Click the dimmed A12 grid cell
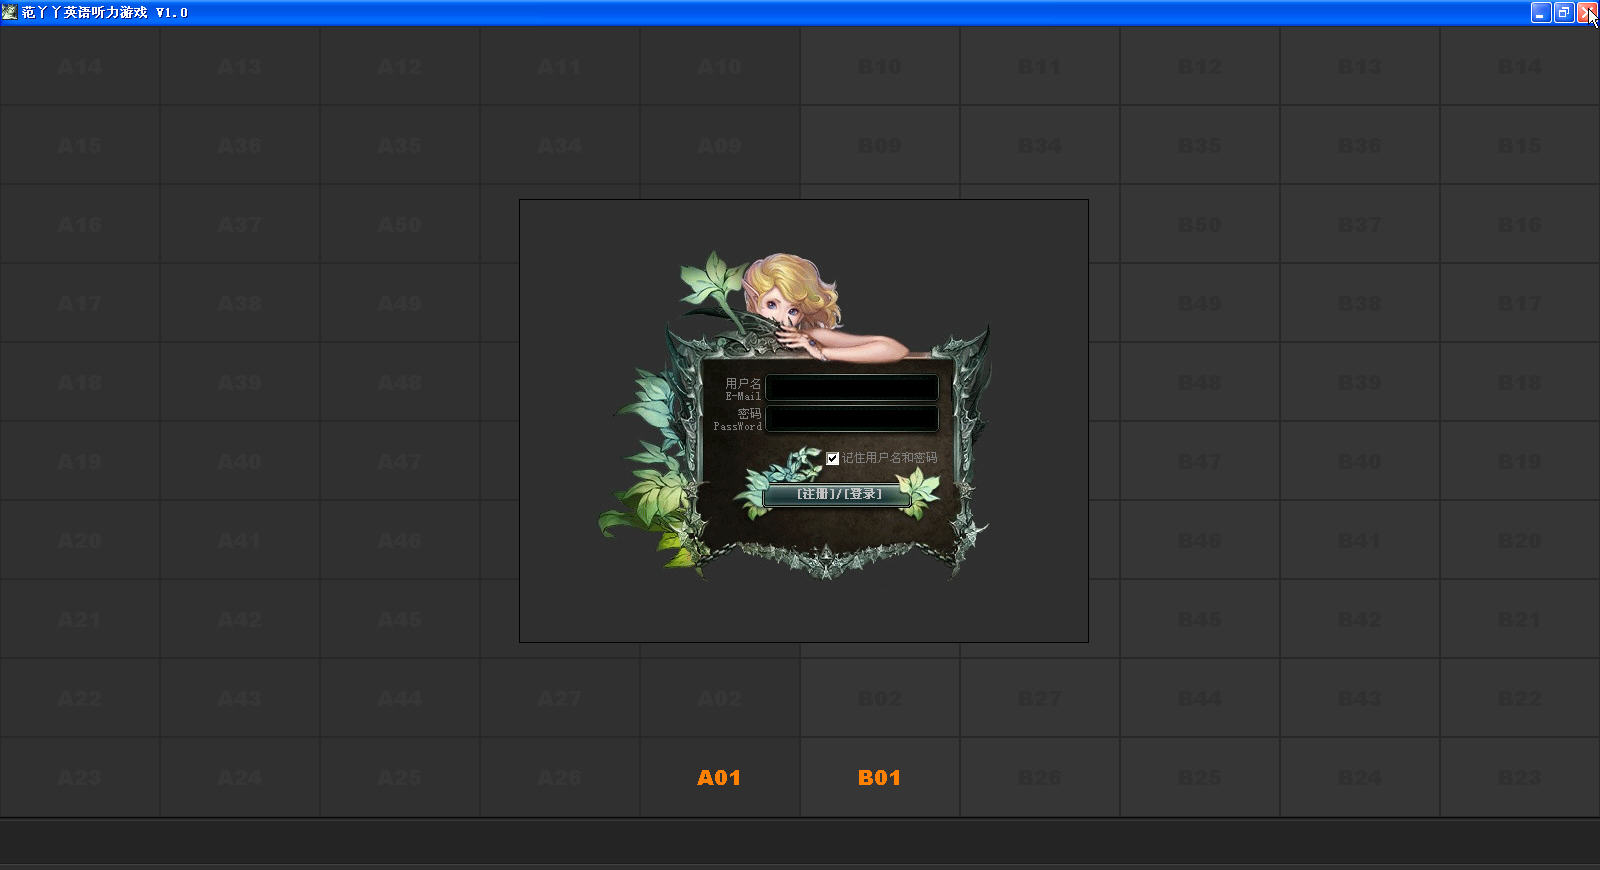 pyautogui.click(x=400, y=66)
